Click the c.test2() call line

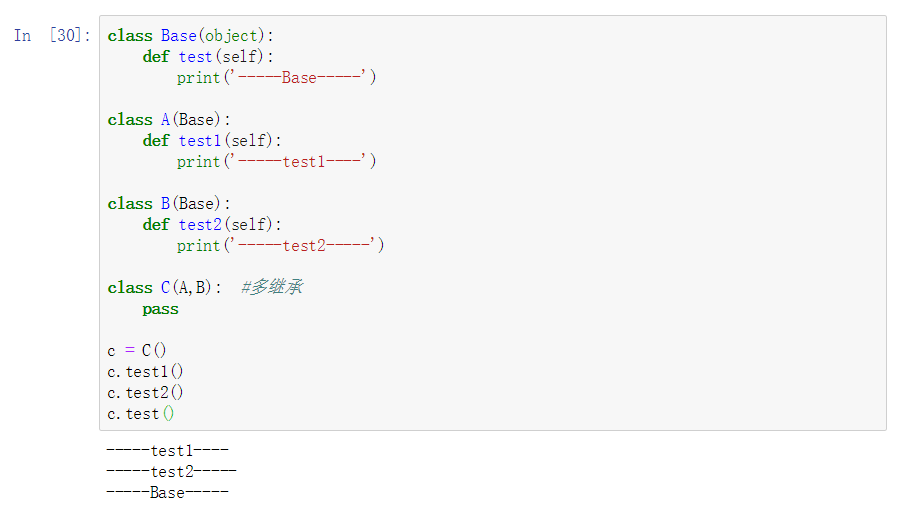click(146, 393)
